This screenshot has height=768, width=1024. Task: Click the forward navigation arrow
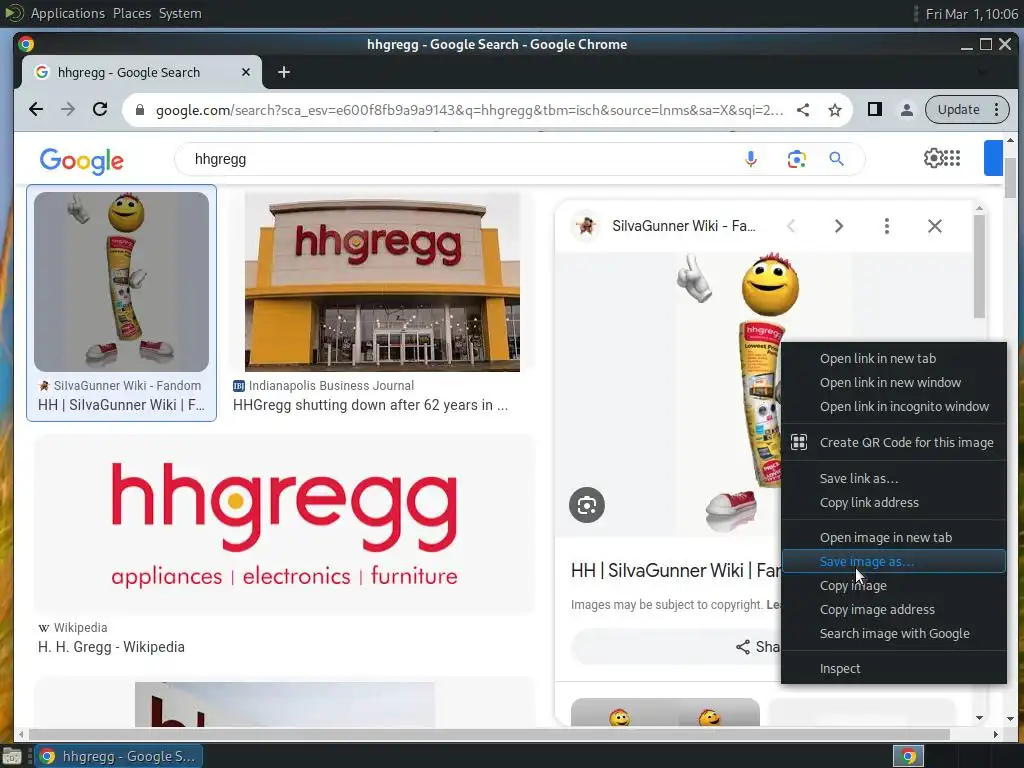point(68,110)
